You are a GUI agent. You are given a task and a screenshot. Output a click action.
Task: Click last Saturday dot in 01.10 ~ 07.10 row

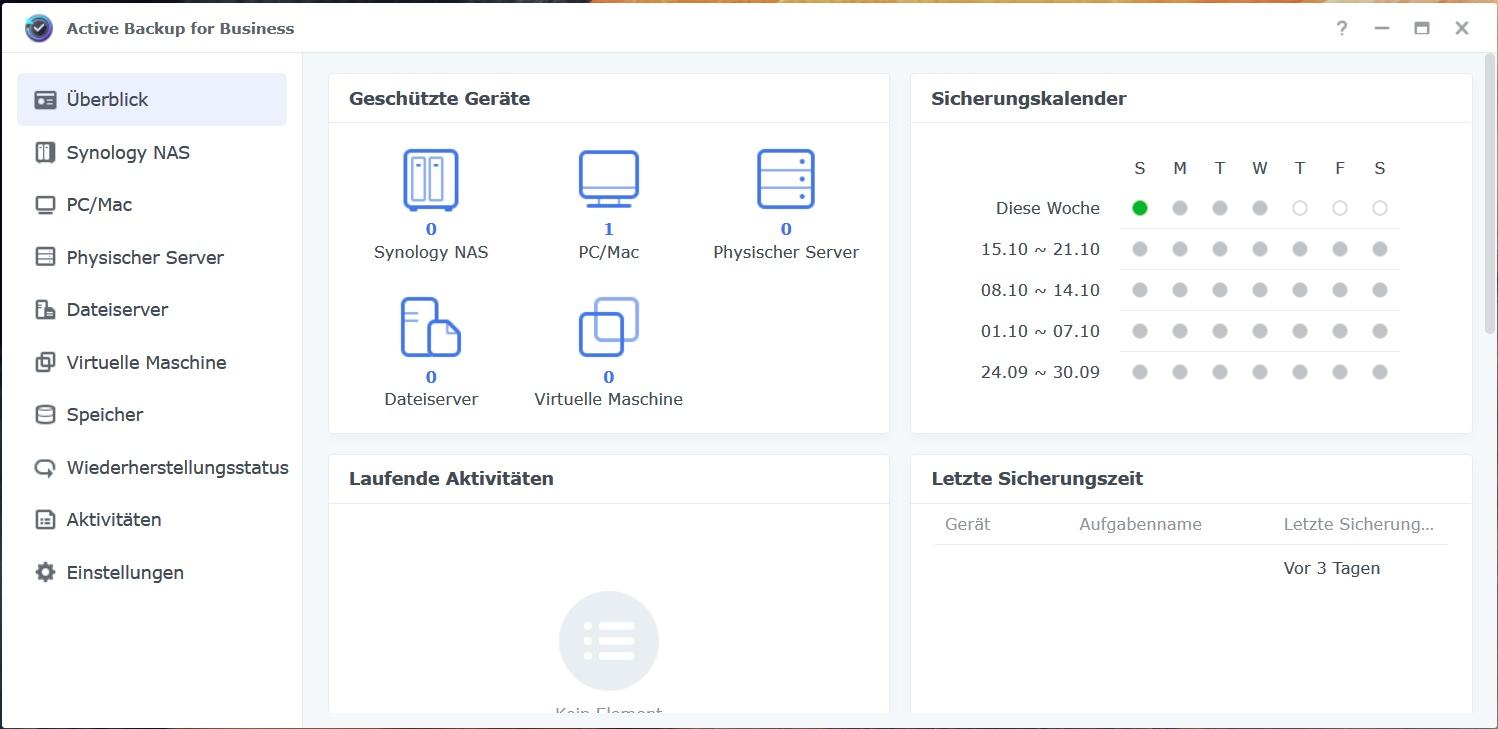[x=1380, y=331]
